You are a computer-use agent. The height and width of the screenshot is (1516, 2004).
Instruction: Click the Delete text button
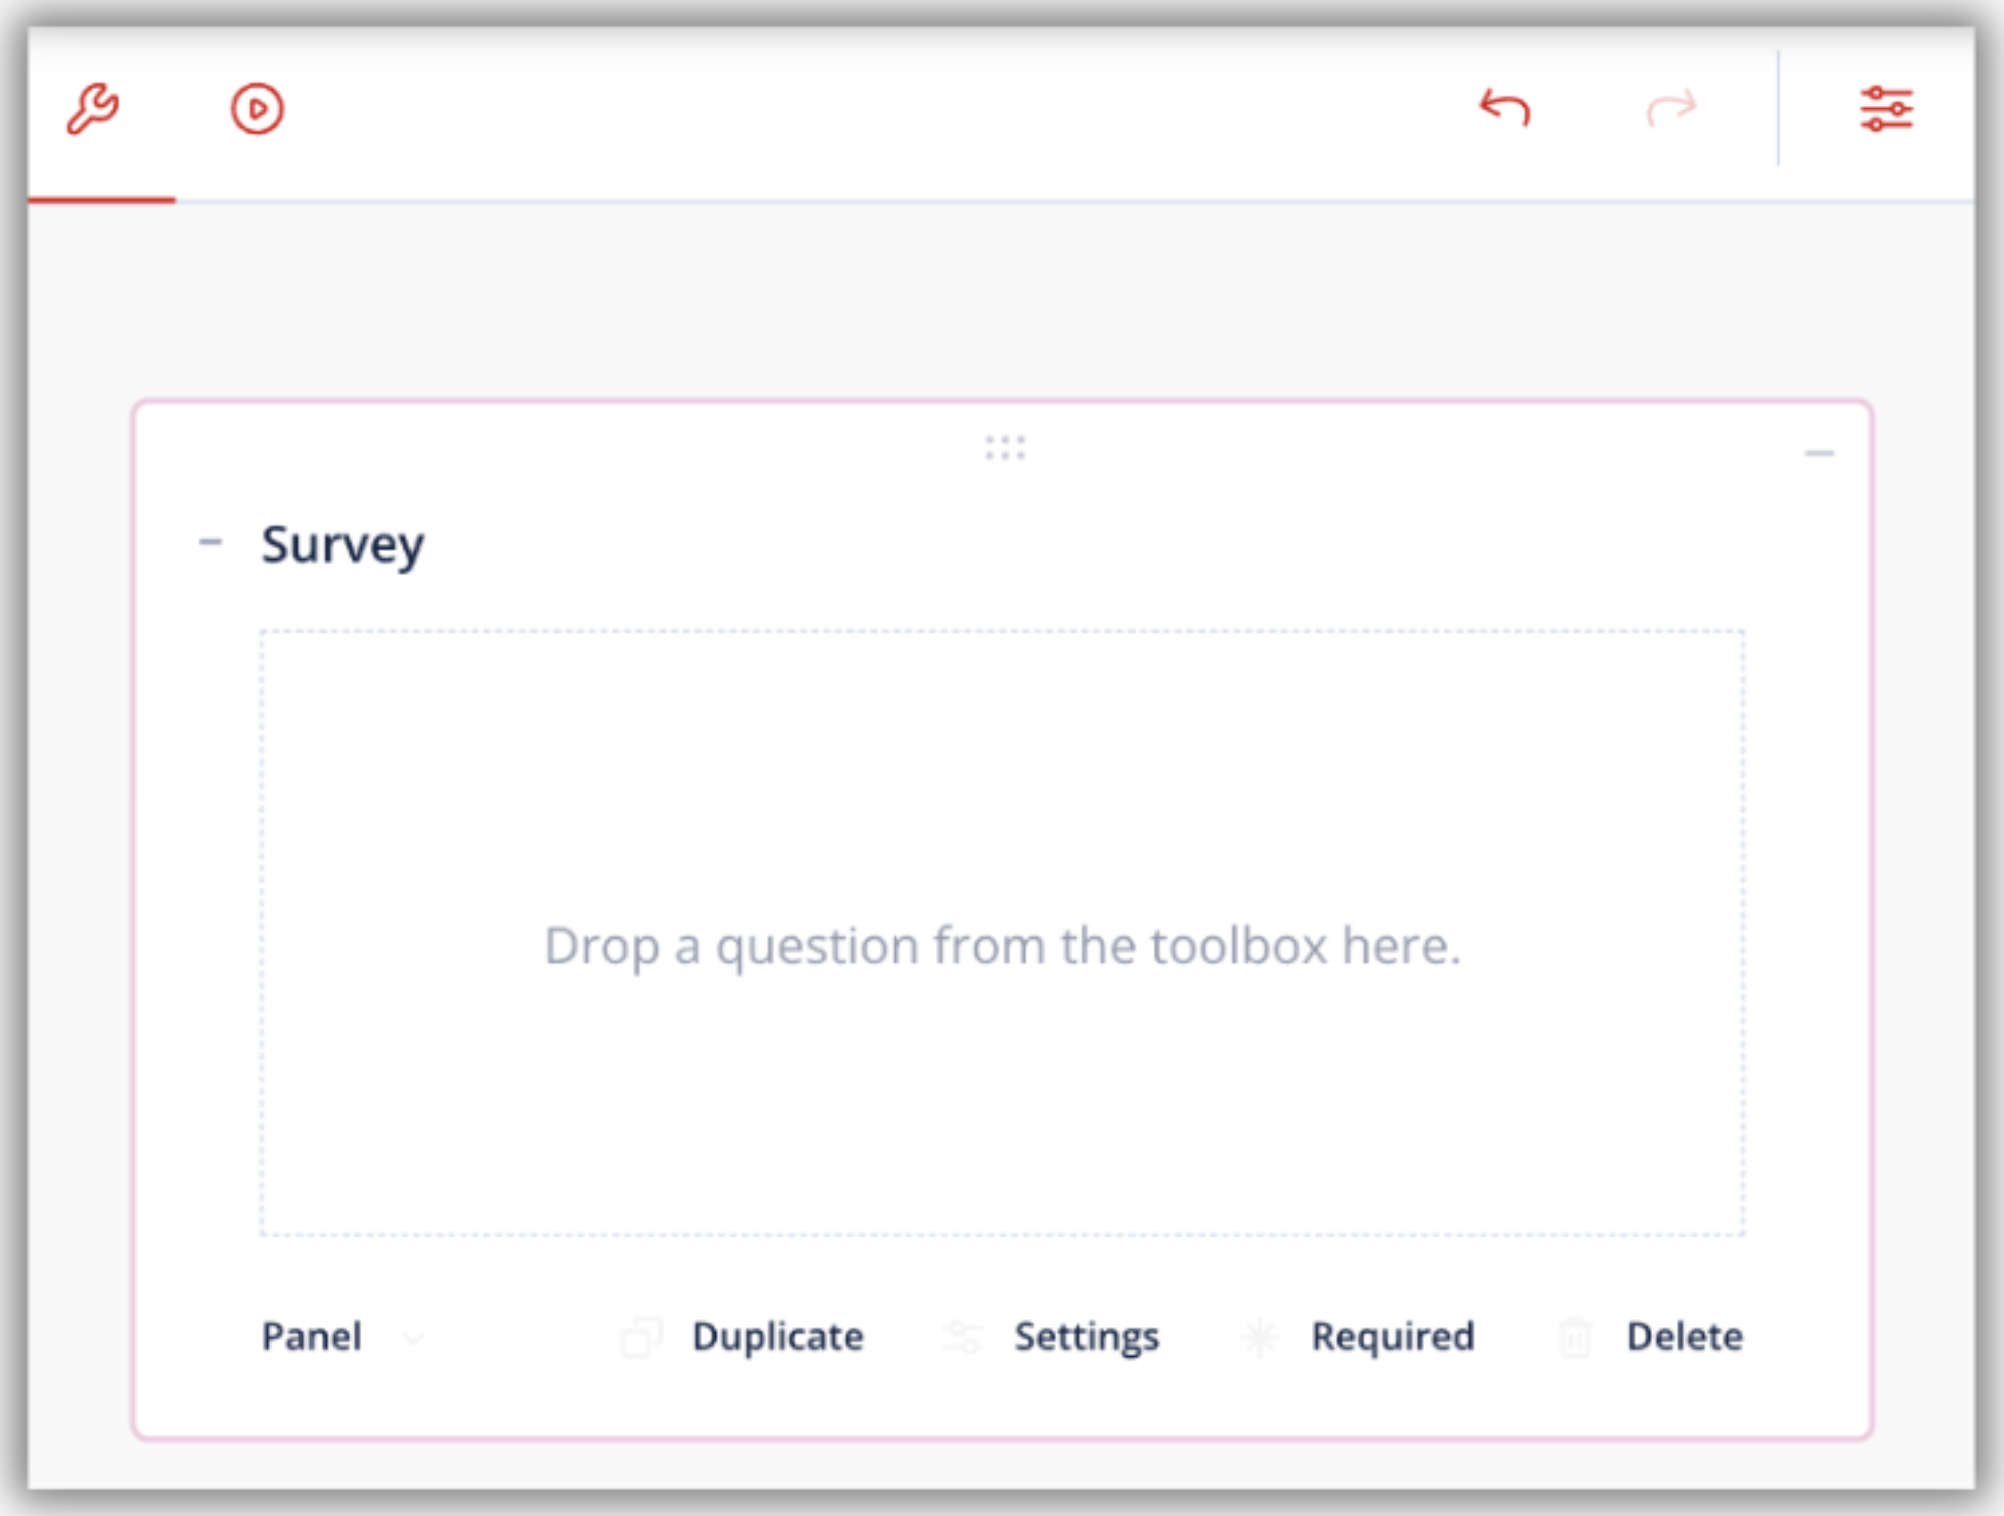[x=1684, y=1337]
